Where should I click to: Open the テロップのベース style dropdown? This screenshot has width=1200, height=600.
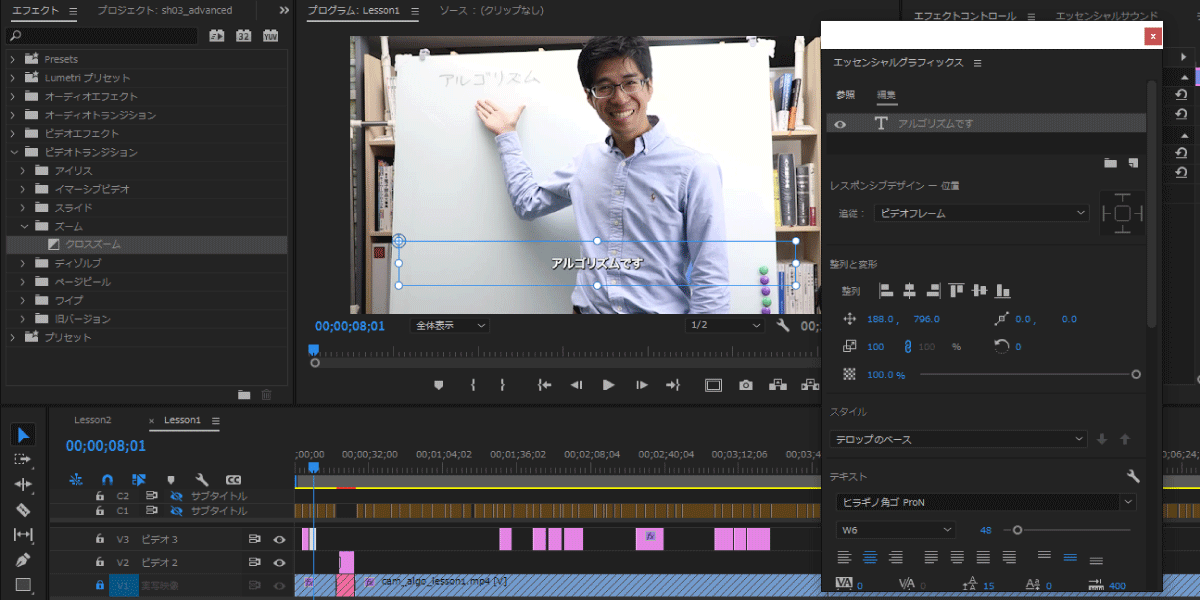coord(958,439)
